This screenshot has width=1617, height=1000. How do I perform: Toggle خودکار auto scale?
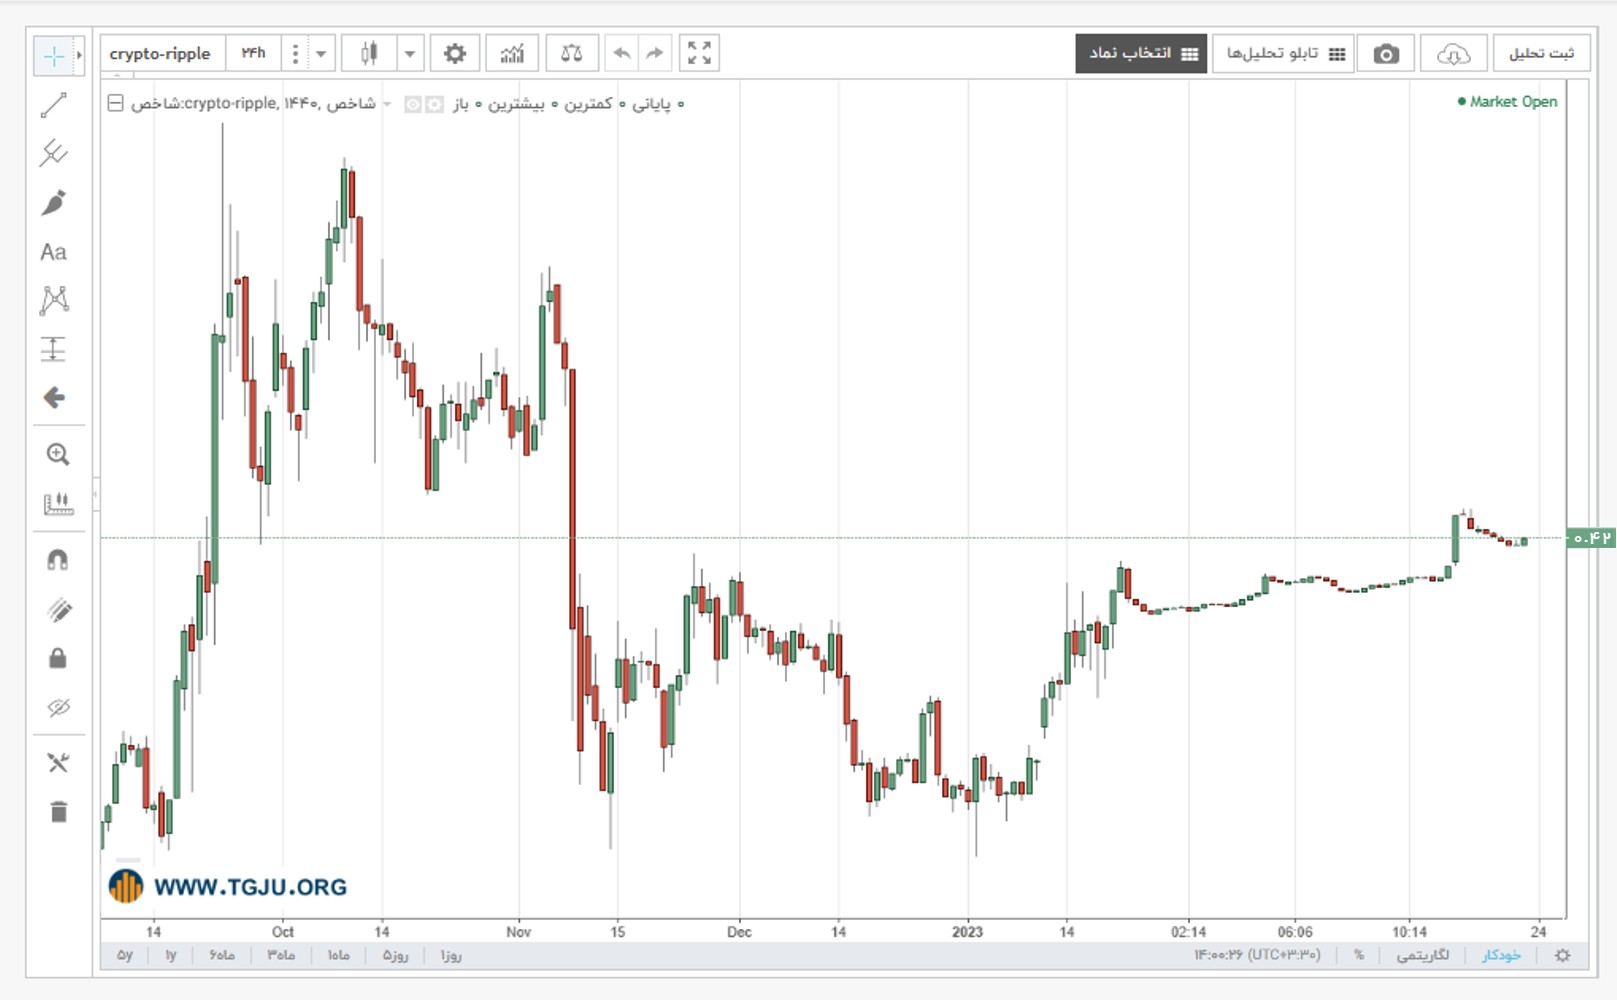coord(1501,955)
